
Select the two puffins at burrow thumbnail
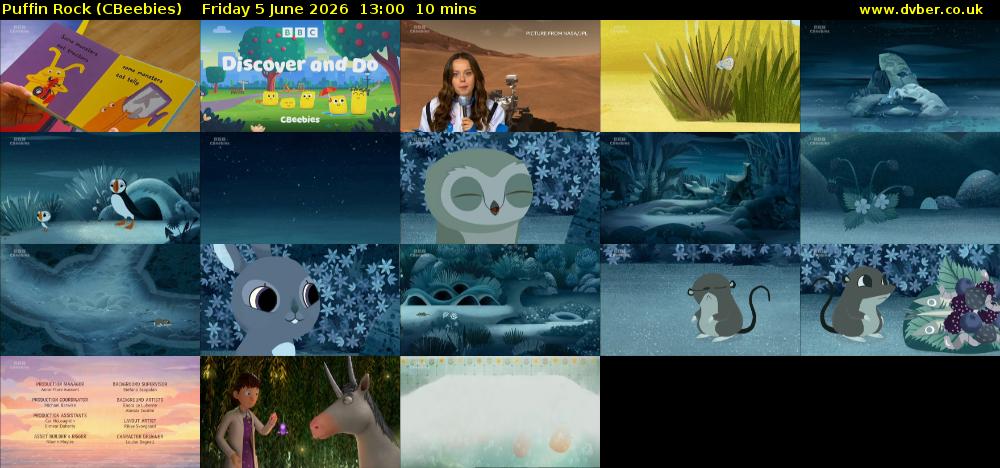[x=100, y=188]
